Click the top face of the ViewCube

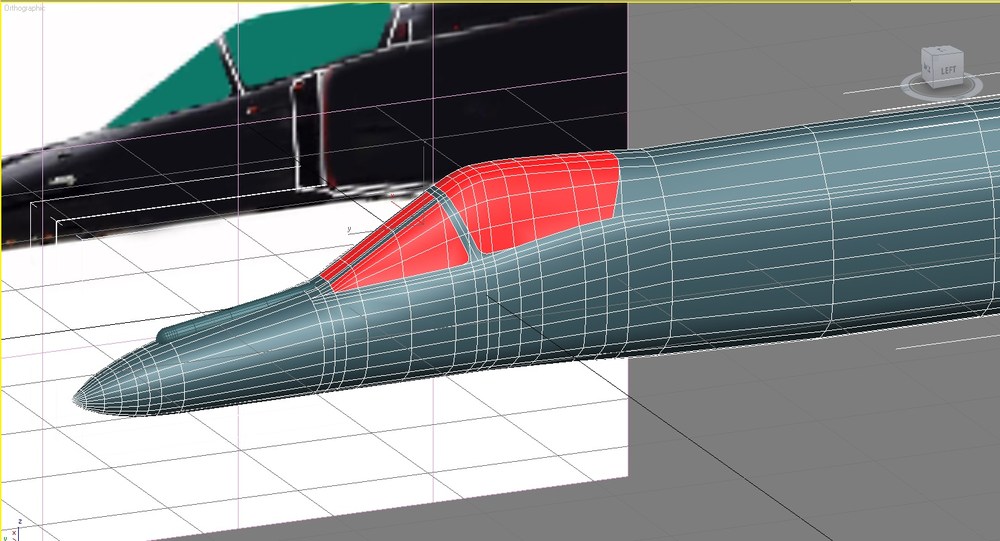[943, 51]
